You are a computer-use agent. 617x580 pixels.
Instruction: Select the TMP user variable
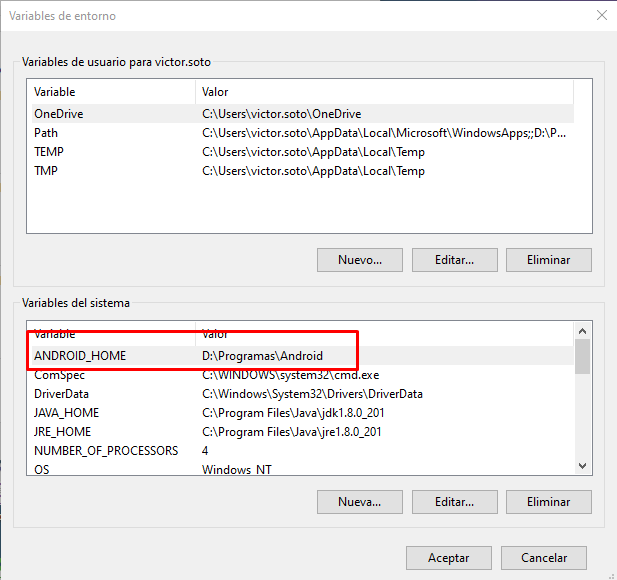47,171
